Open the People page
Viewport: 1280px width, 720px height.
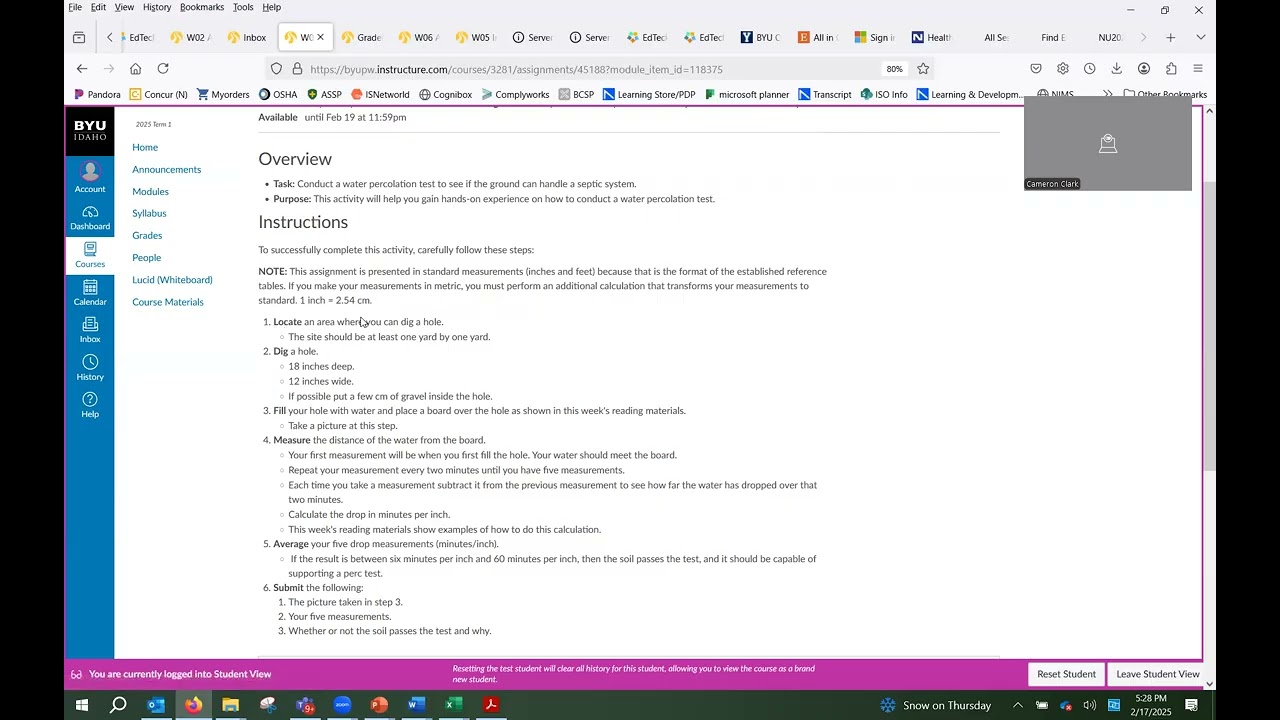point(146,257)
